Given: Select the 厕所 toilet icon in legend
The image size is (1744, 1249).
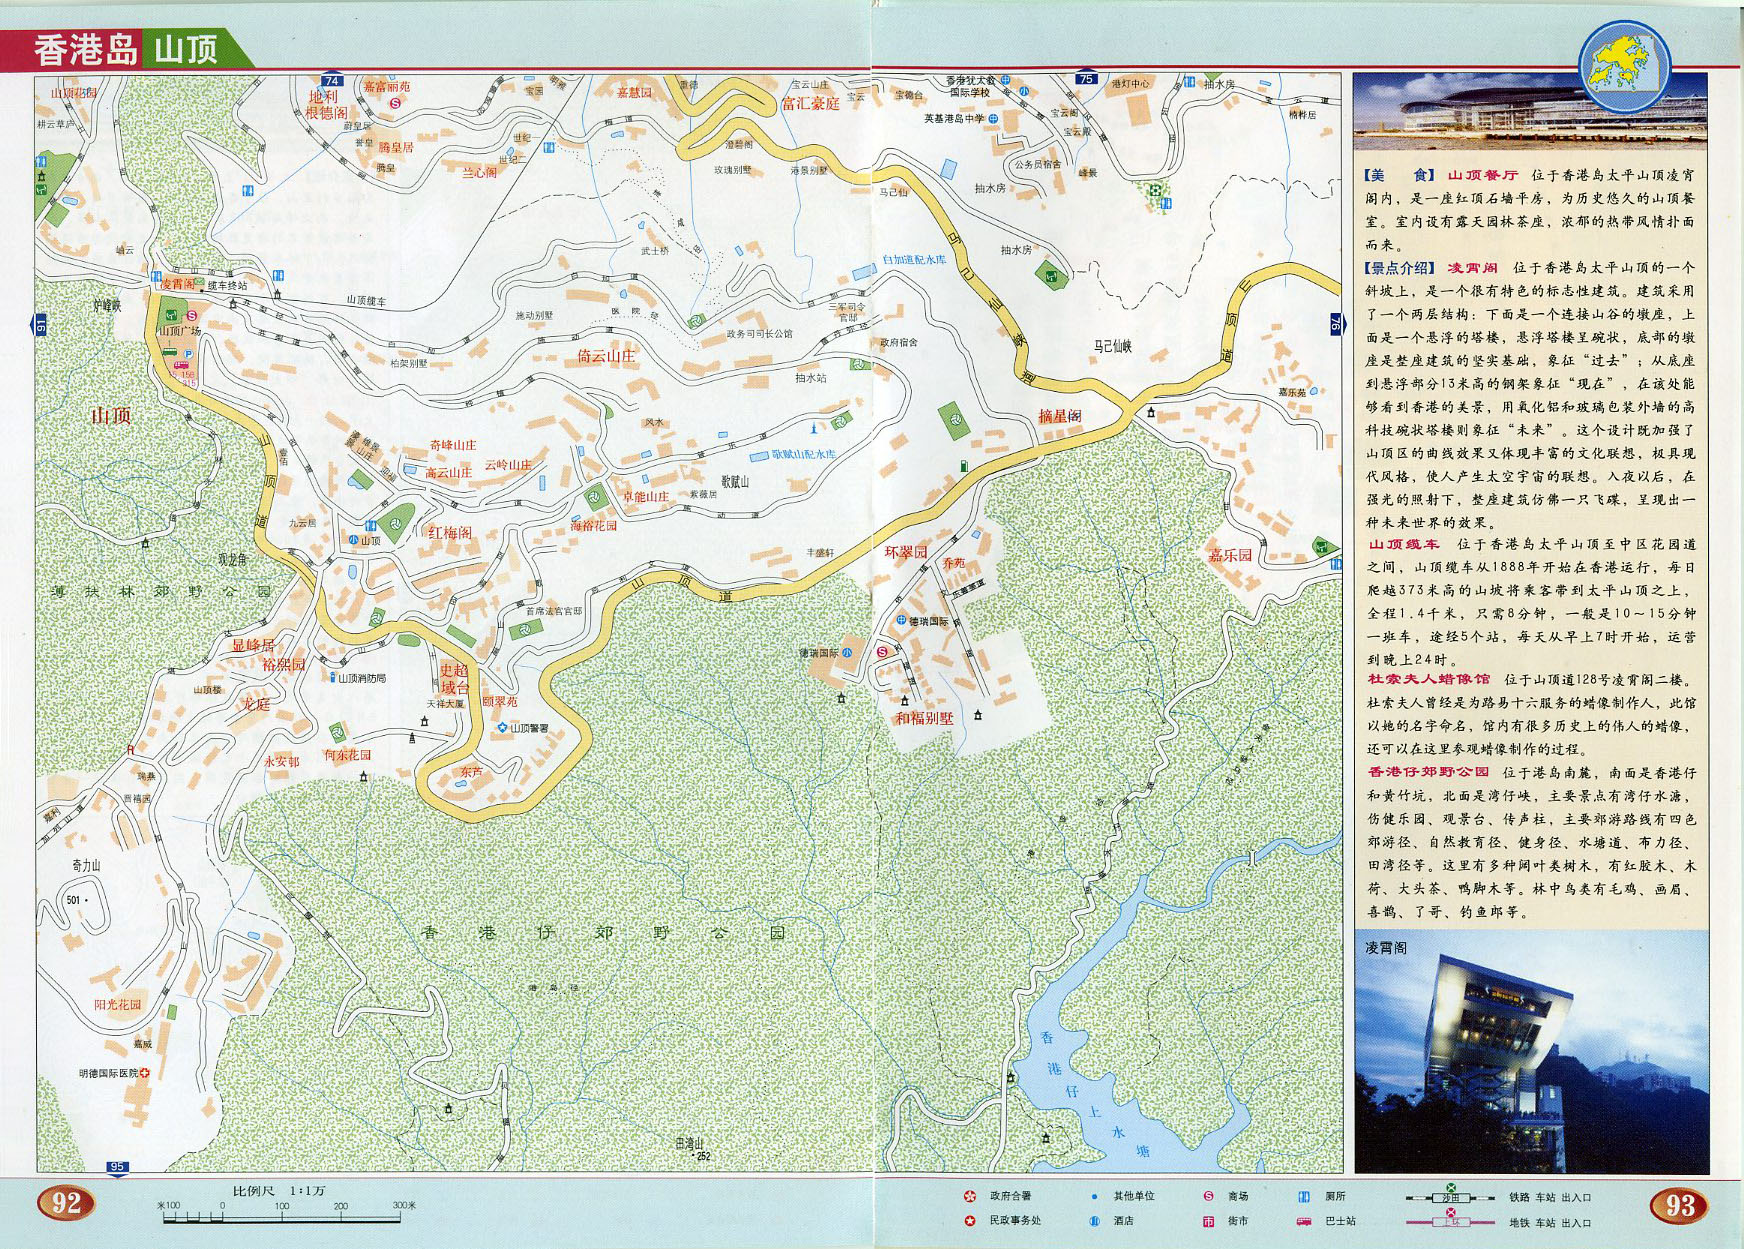Looking at the screenshot, I should [x=1304, y=1196].
